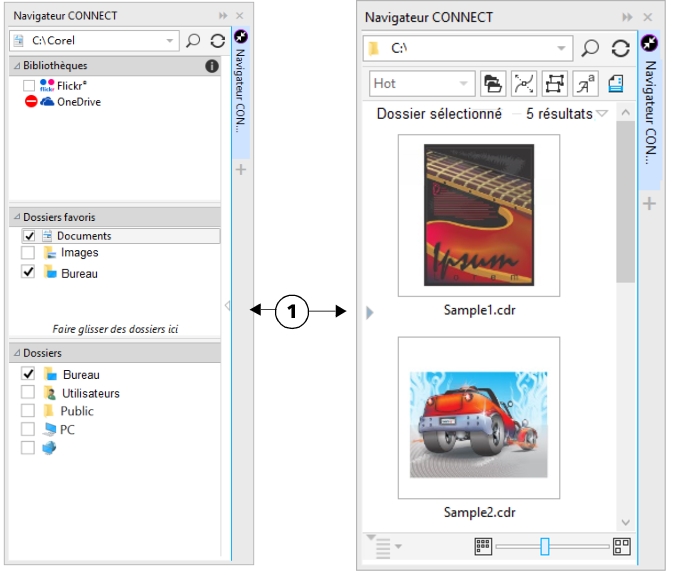This screenshot has width=677, height=575.
Task: Check the Flickr library checkbox
Action: coord(29,86)
